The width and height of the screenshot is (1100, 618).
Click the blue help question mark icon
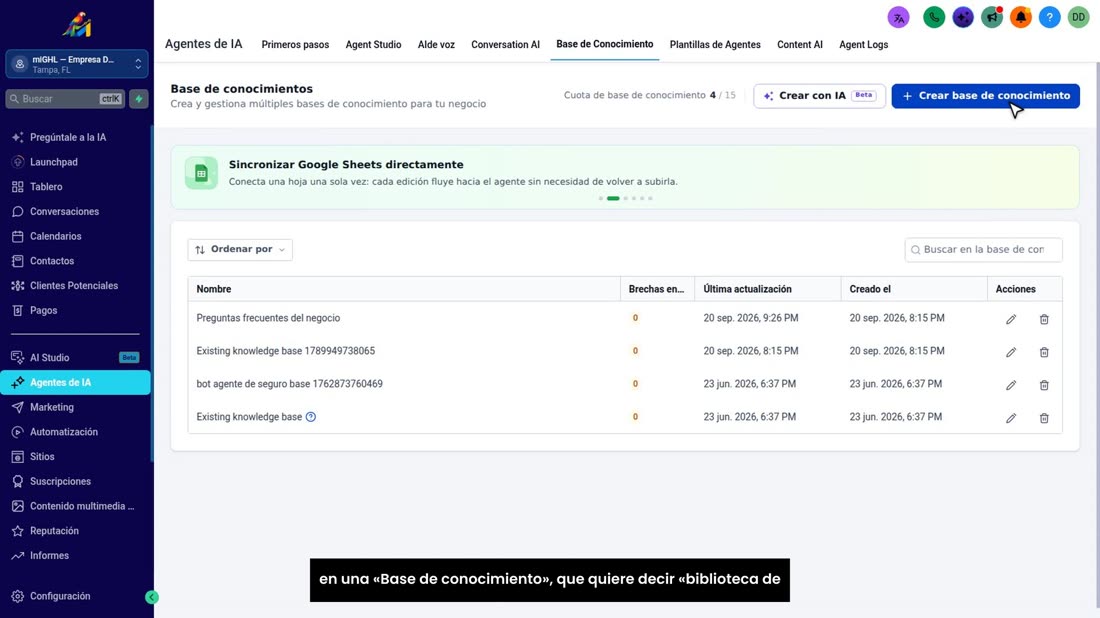[1049, 18]
